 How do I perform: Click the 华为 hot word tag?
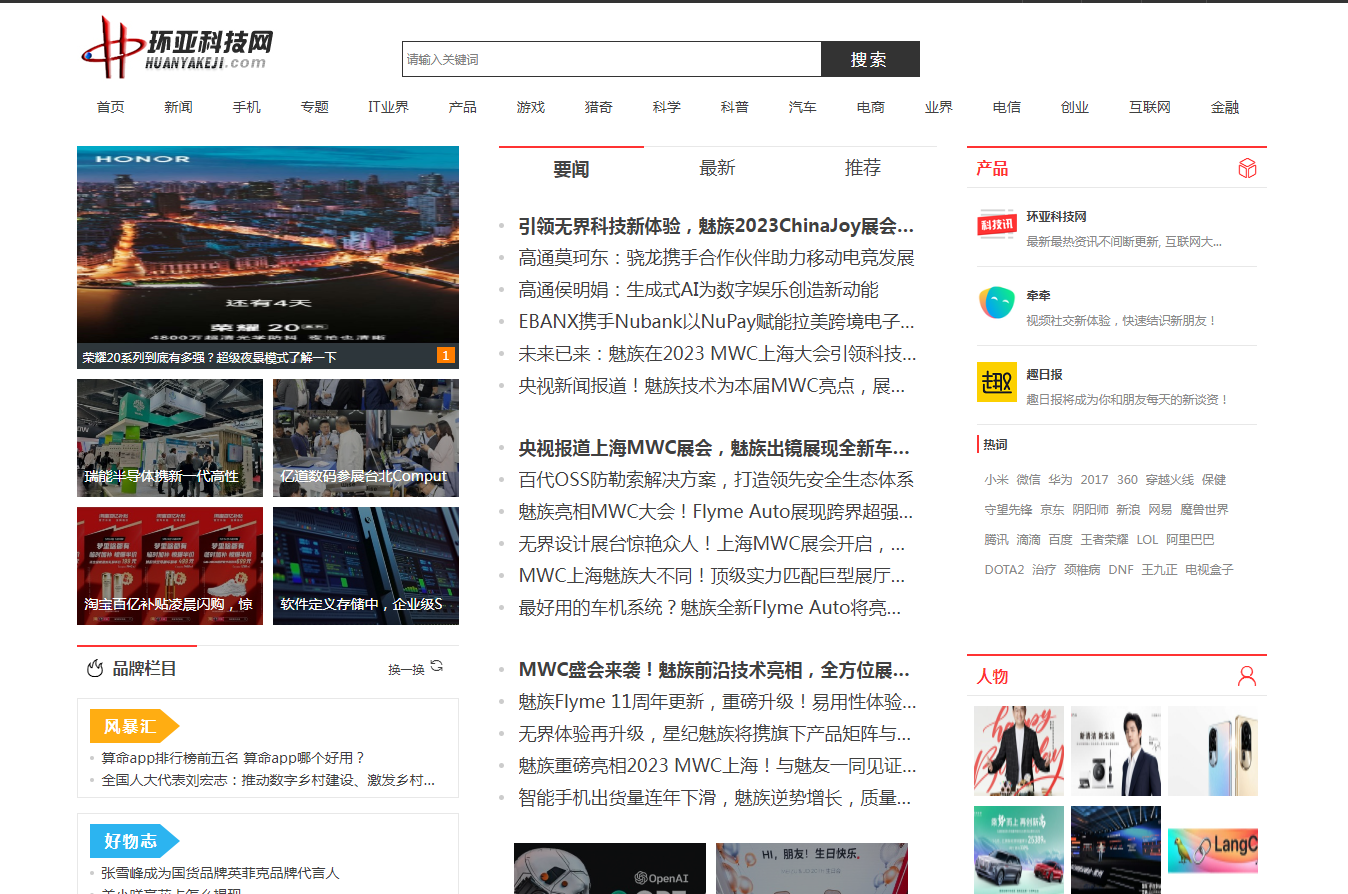coord(1060,480)
